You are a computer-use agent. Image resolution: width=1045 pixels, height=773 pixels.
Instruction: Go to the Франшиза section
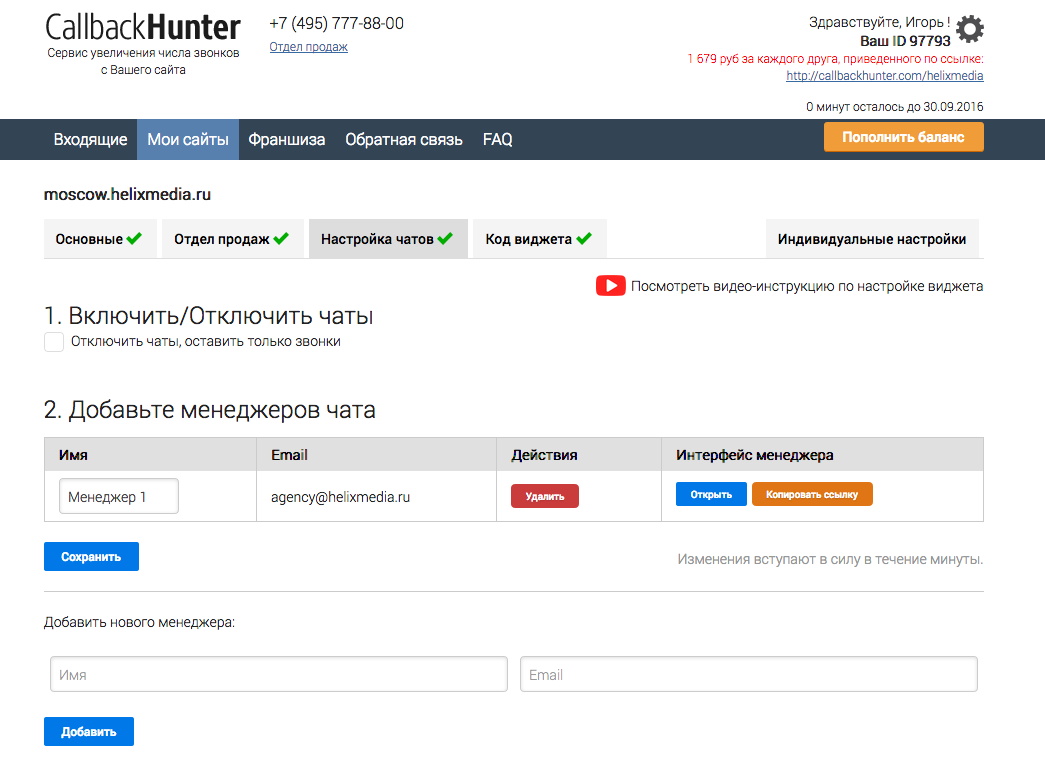coord(287,139)
